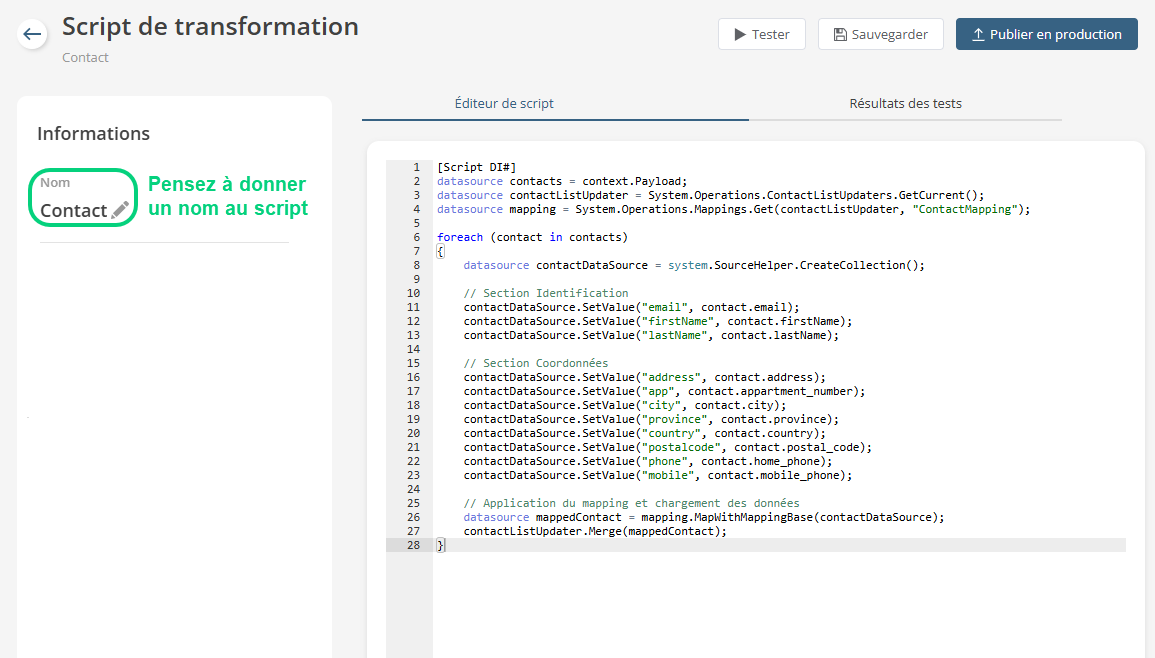Click the SetValue "phone" home_phone line
This screenshot has height=658, width=1155.
(x=647, y=461)
